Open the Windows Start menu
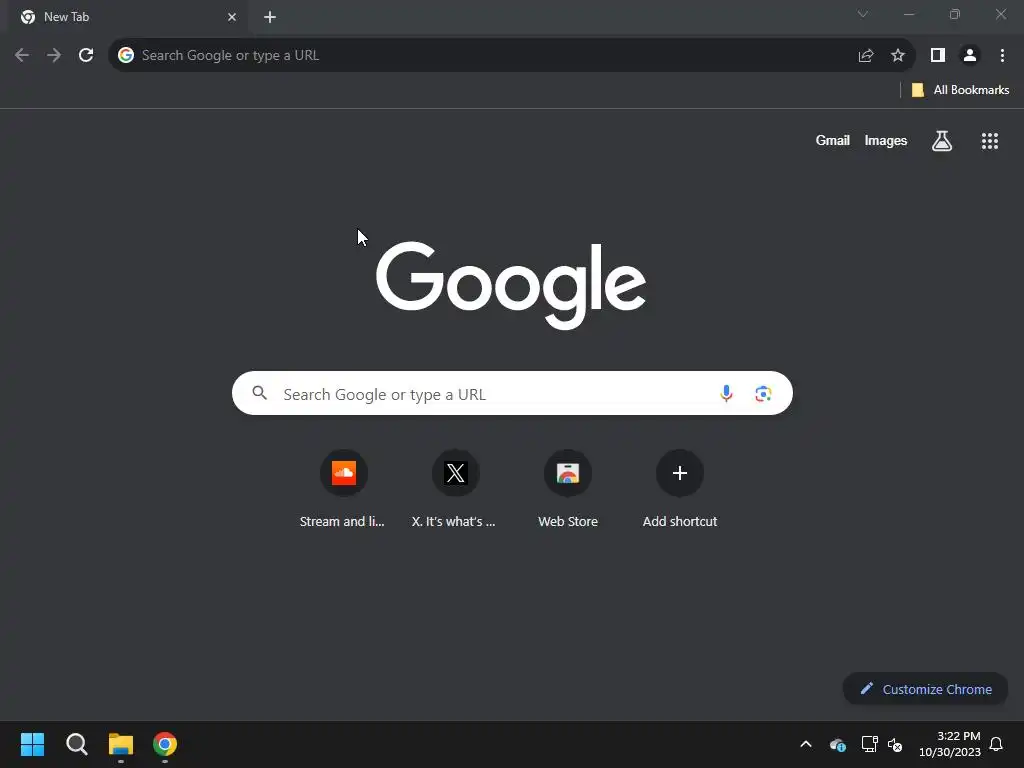Image resolution: width=1024 pixels, height=768 pixels. tap(33, 744)
